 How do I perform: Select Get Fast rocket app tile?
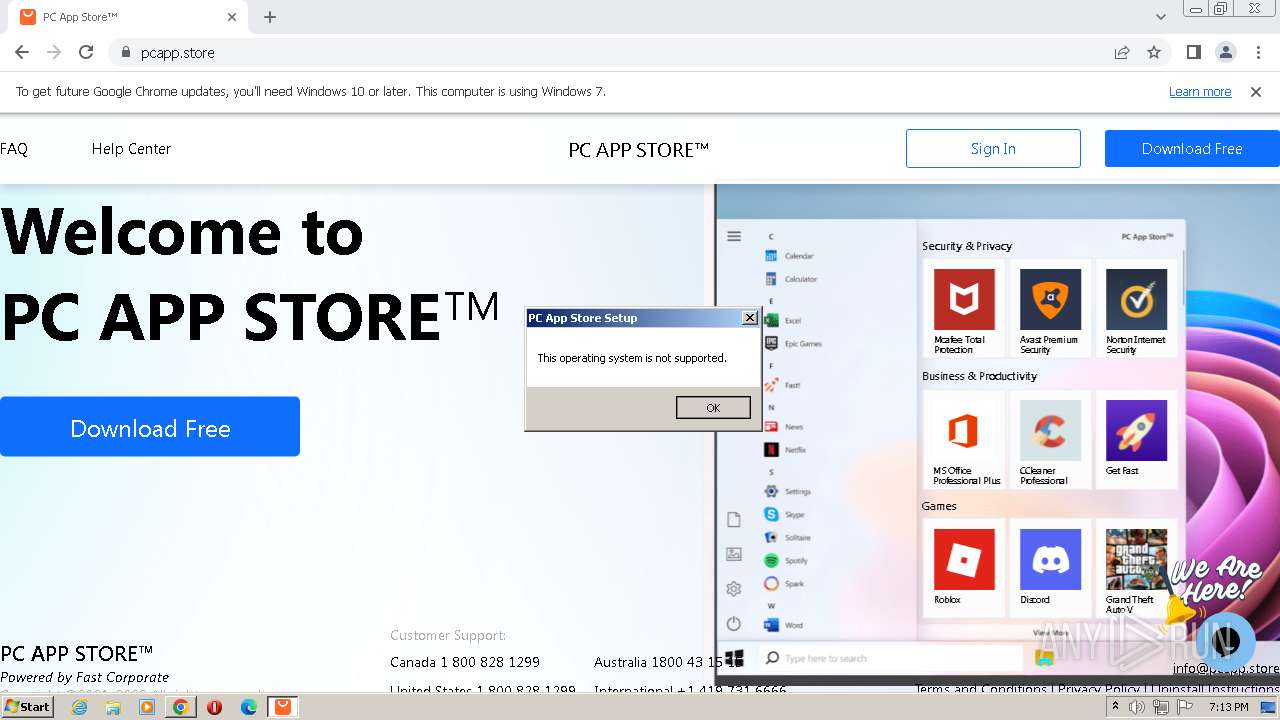(x=1136, y=440)
